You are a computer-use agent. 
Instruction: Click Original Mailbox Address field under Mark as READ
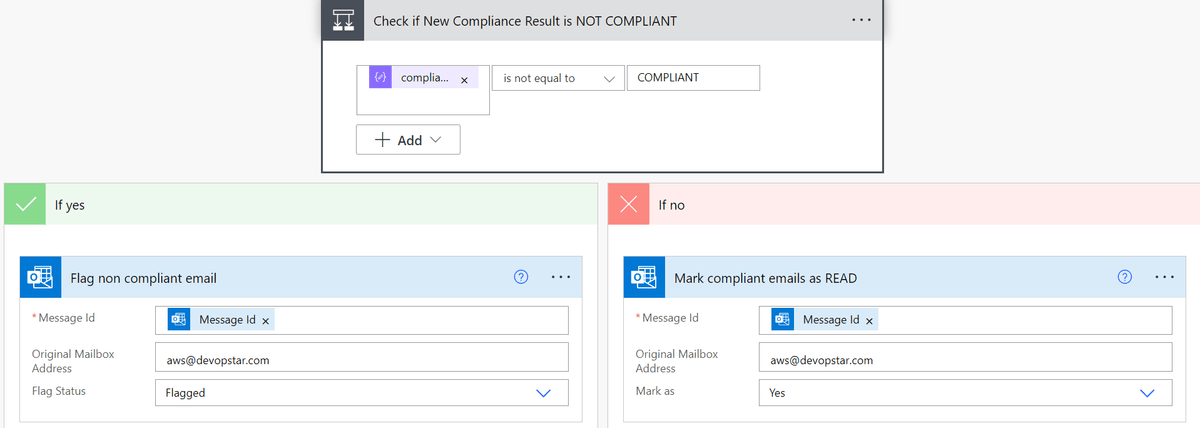[x=965, y=360]
